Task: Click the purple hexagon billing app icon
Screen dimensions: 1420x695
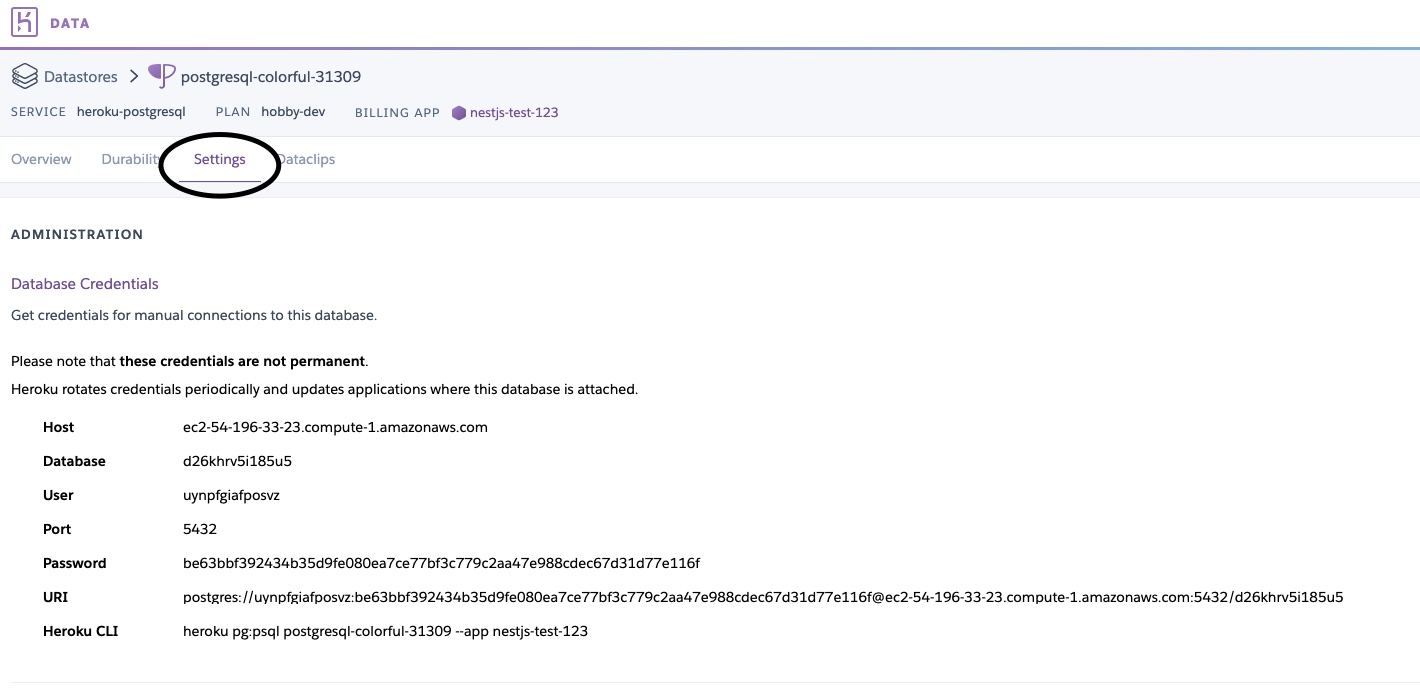Action: (x=459, y=113)
